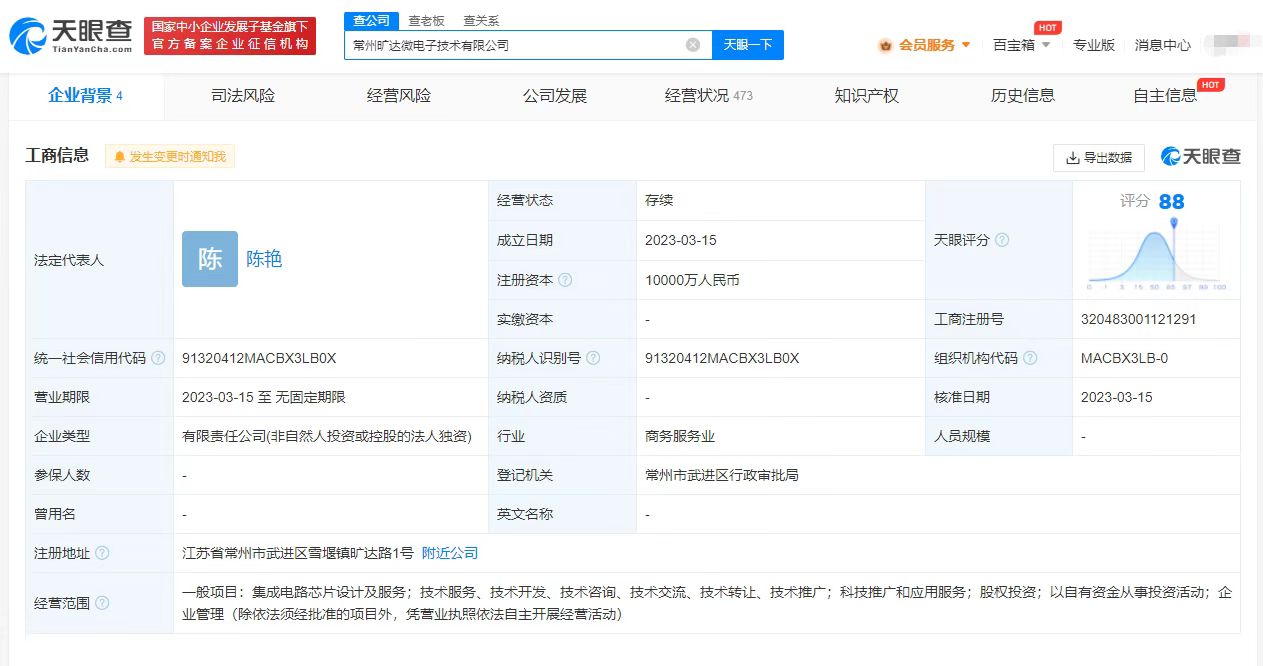Switch to the 历史信息 tab
This screenshot has height=666, width=1263.
(1021, 96)
